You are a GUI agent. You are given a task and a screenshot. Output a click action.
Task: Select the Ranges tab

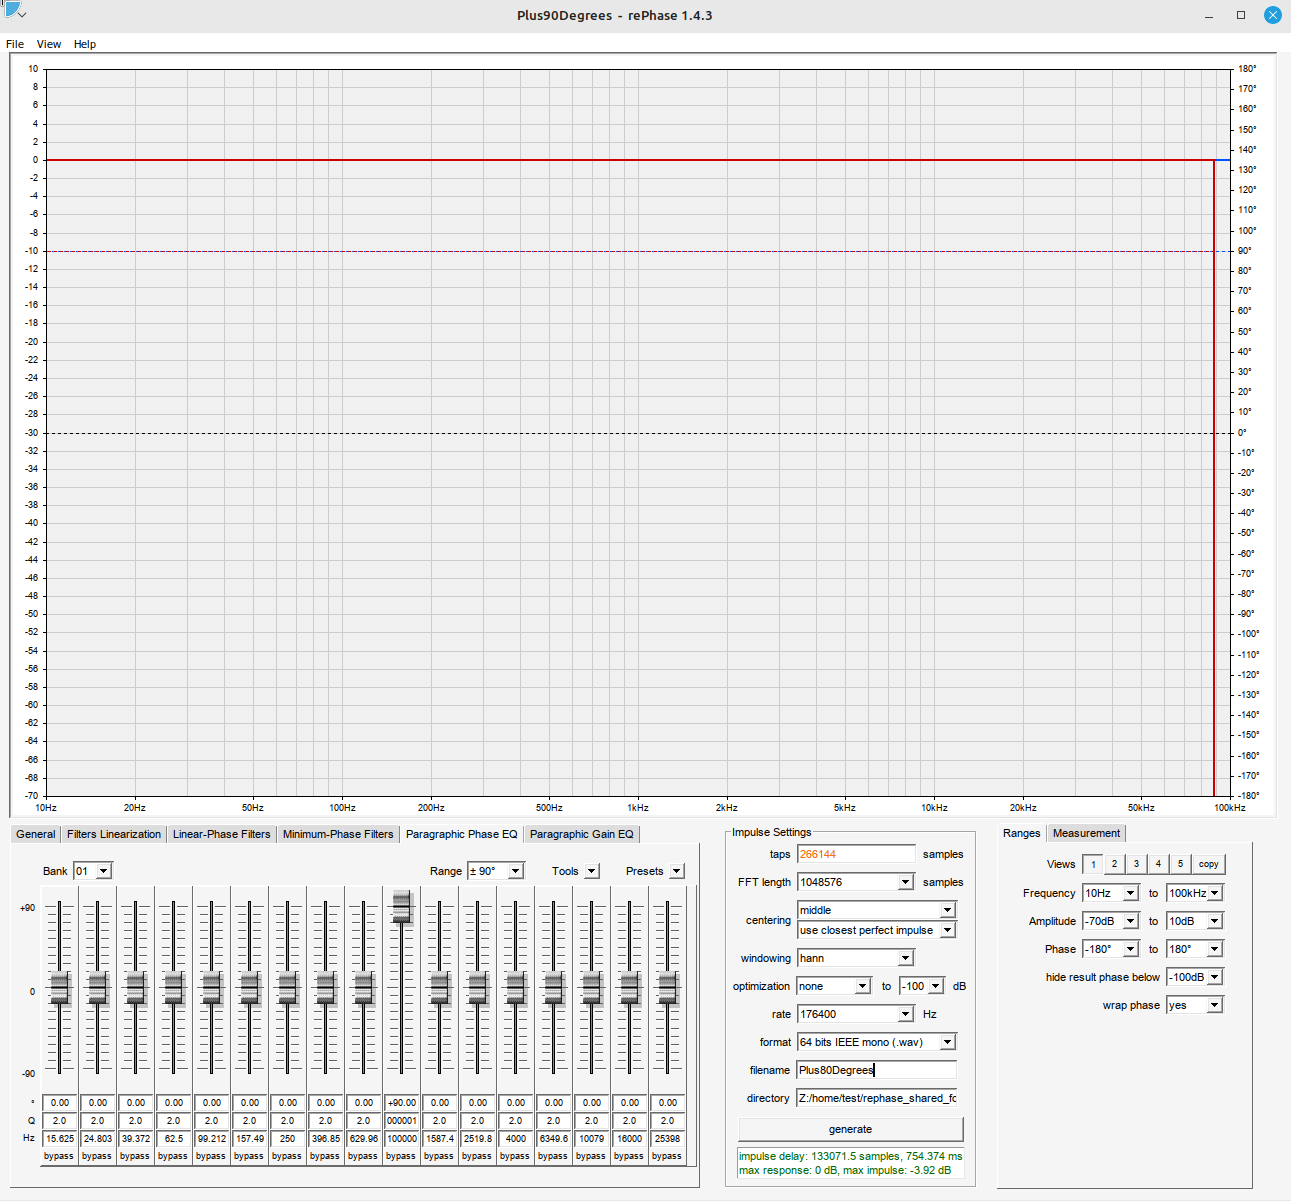click(1022, 833)
